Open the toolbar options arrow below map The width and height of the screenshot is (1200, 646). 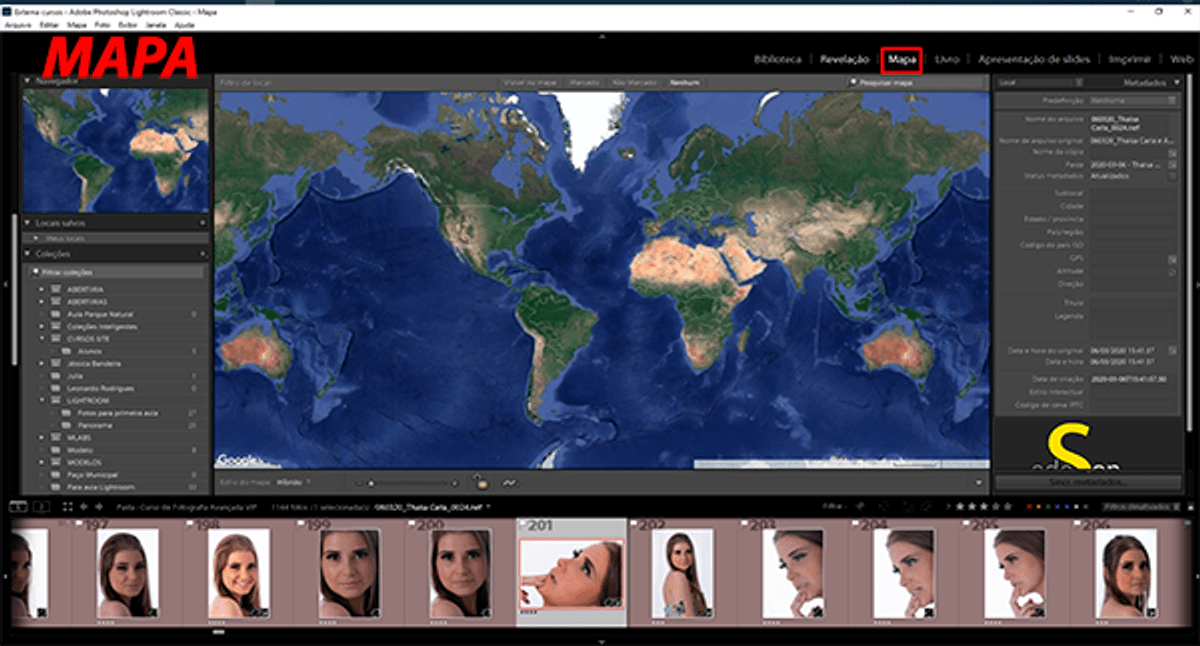click(978, 482)
